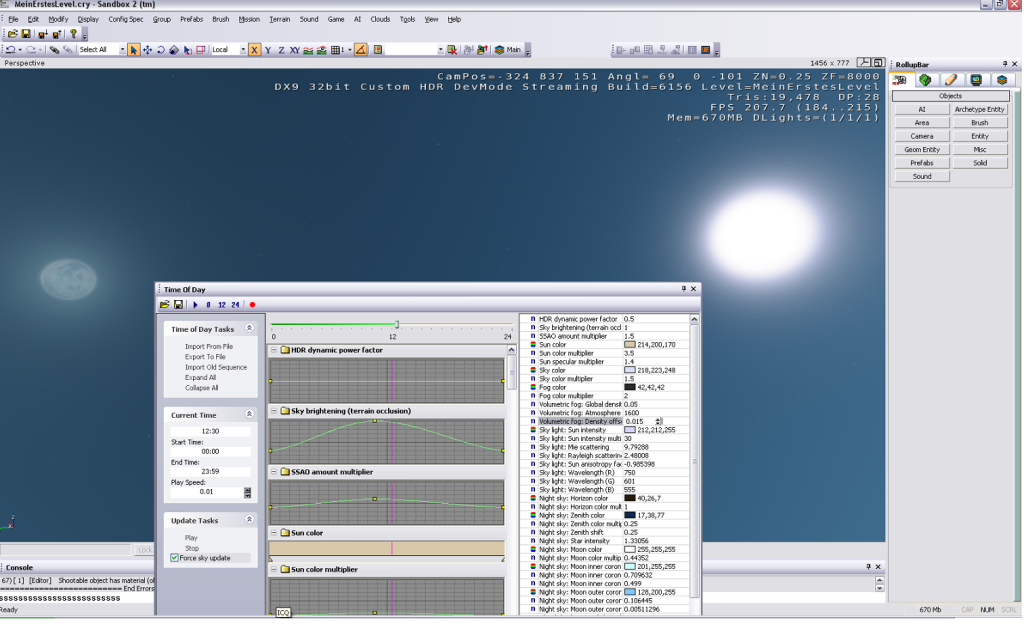Click the red record button in Time Of Day
This screenshot has height=640, width=1024.
point(252,305)
